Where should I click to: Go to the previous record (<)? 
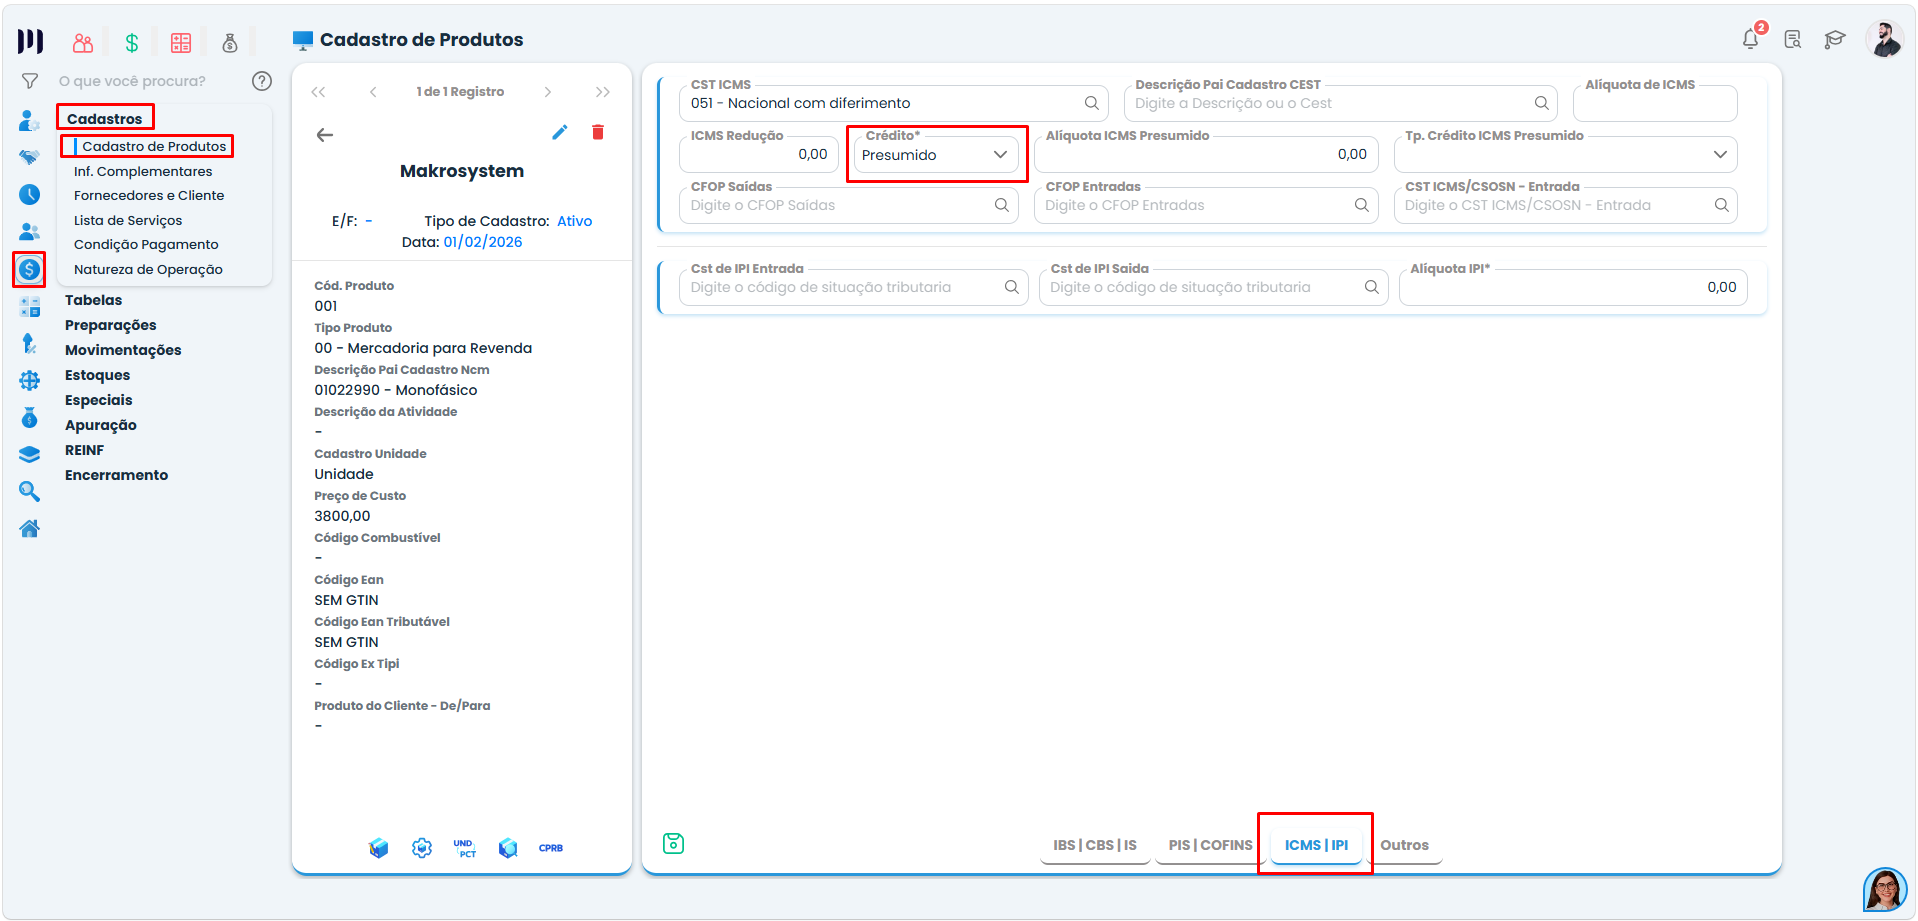point(373,92)
